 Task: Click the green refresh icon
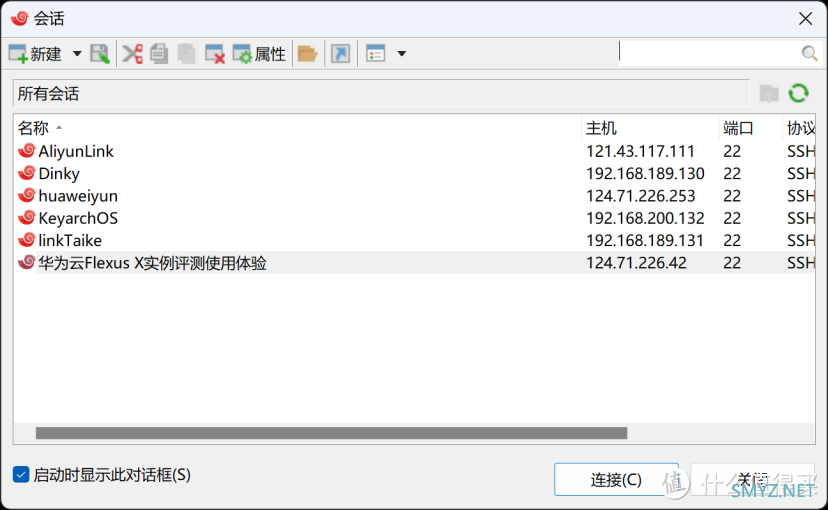[798, 93]
